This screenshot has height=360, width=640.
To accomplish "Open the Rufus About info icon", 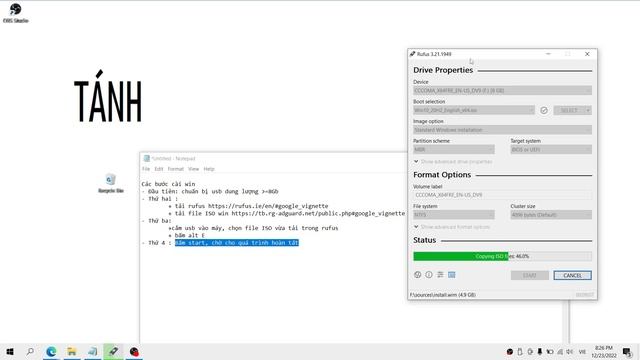I will [x=429, y=275].
